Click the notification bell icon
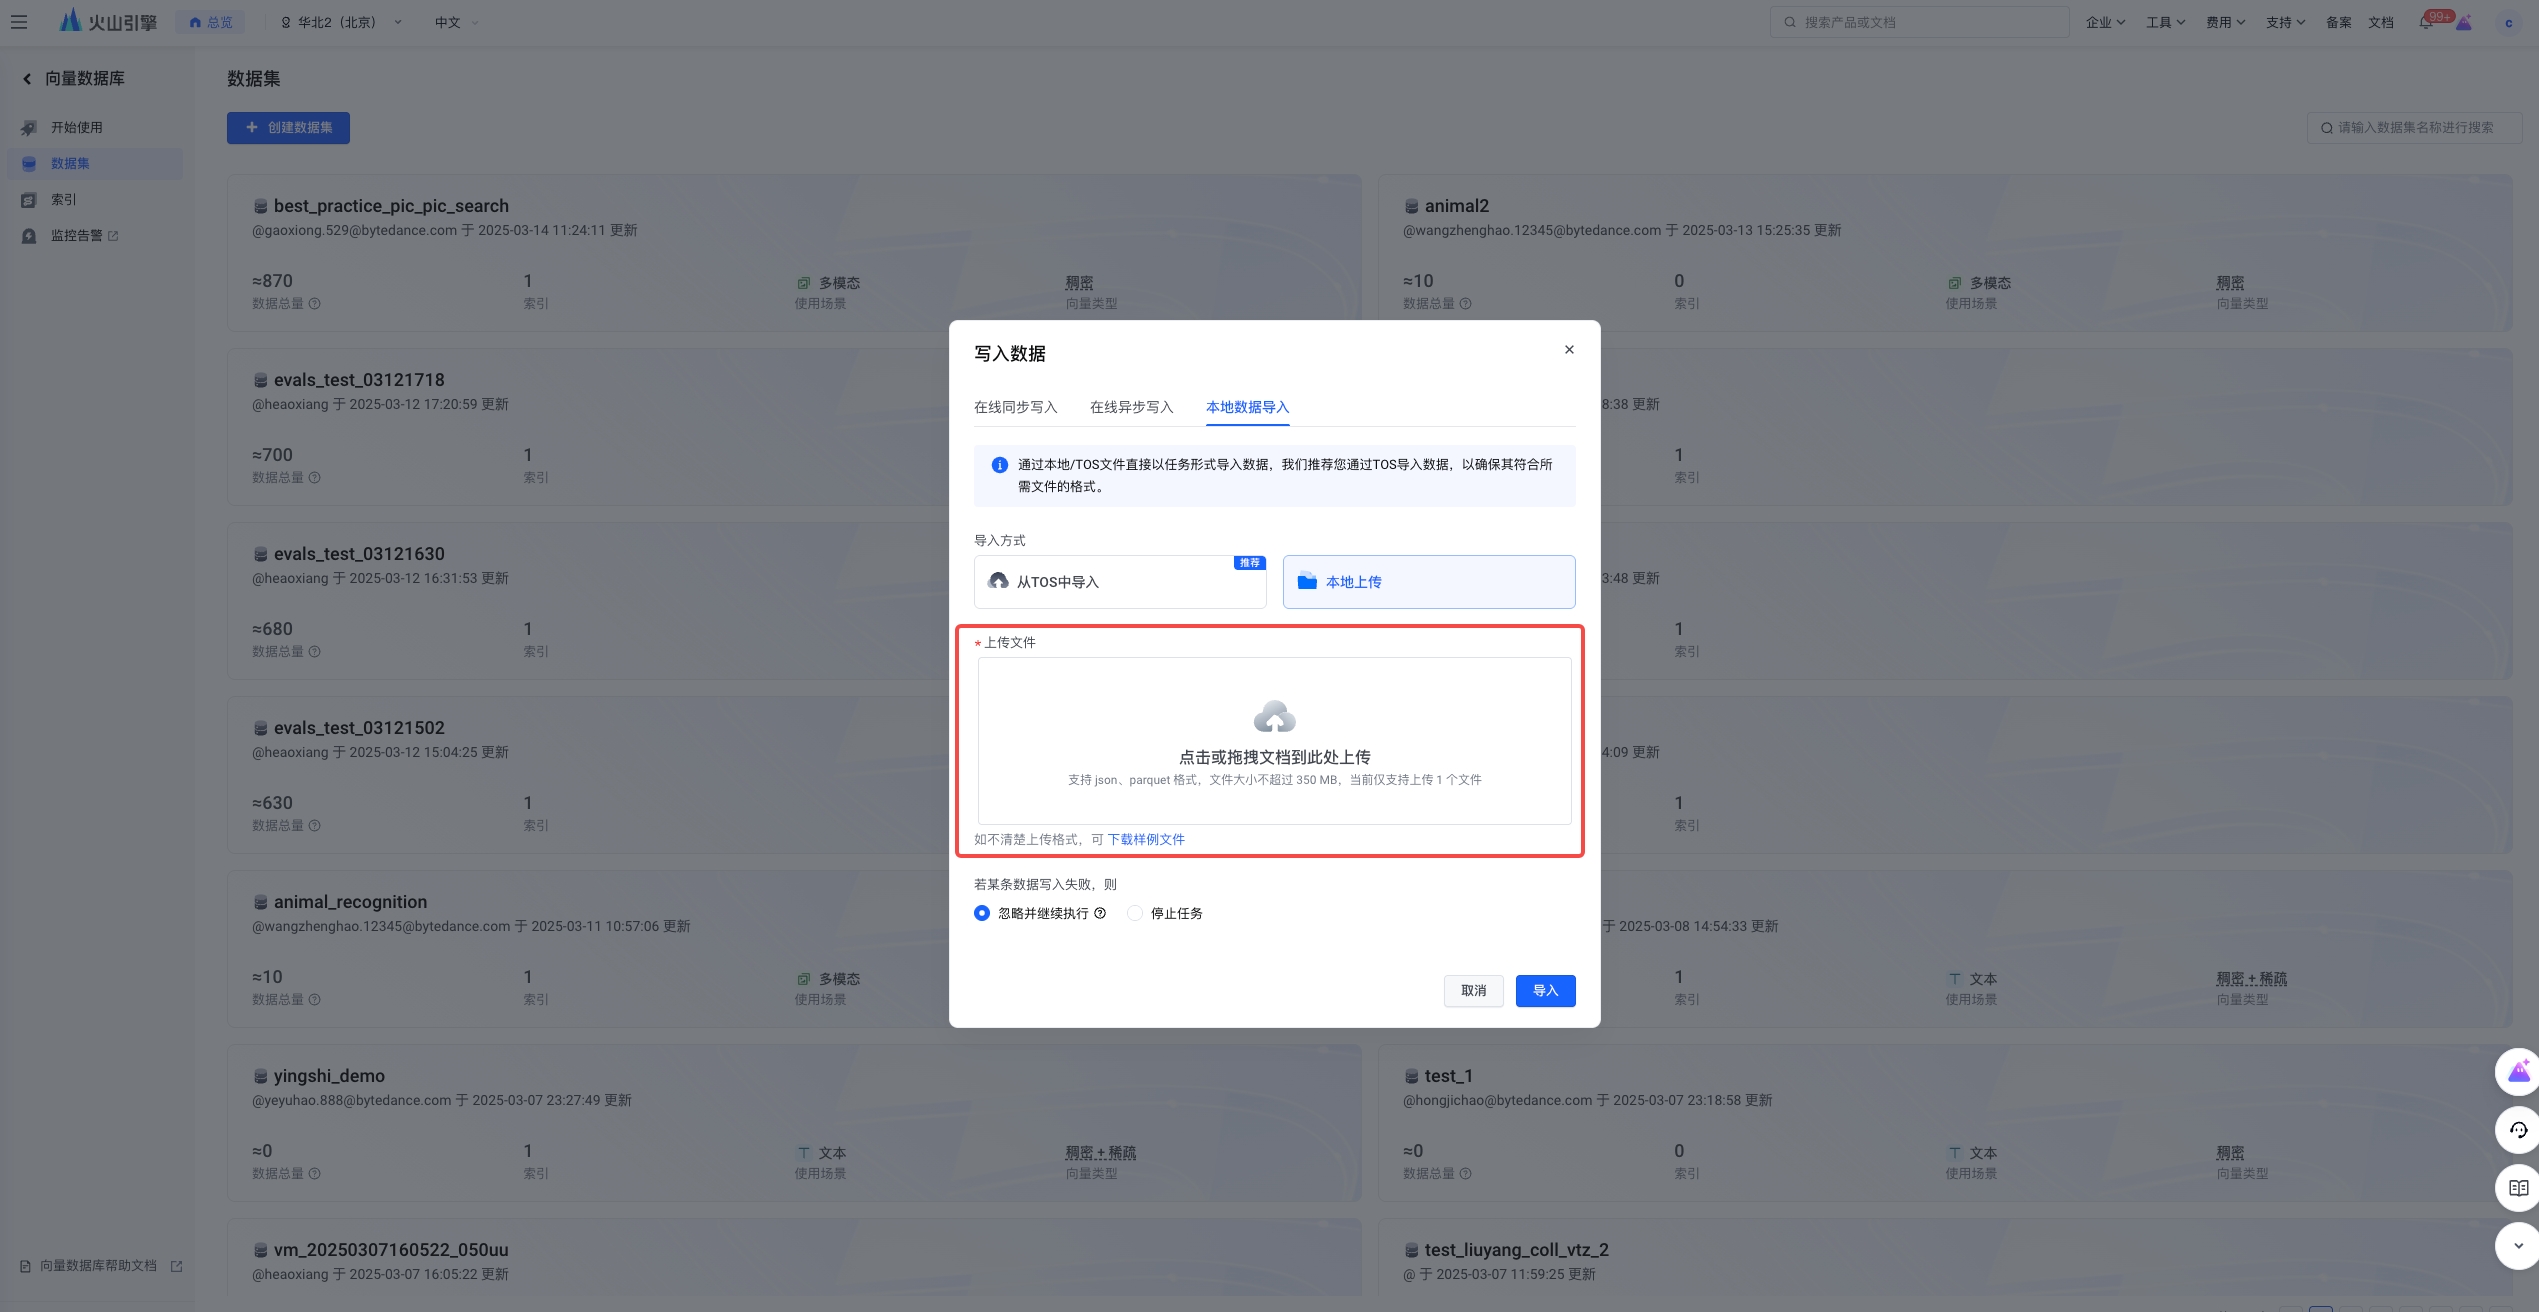The height and width of the screenshot is (1312, 2539). click(x=2425, y=22)
